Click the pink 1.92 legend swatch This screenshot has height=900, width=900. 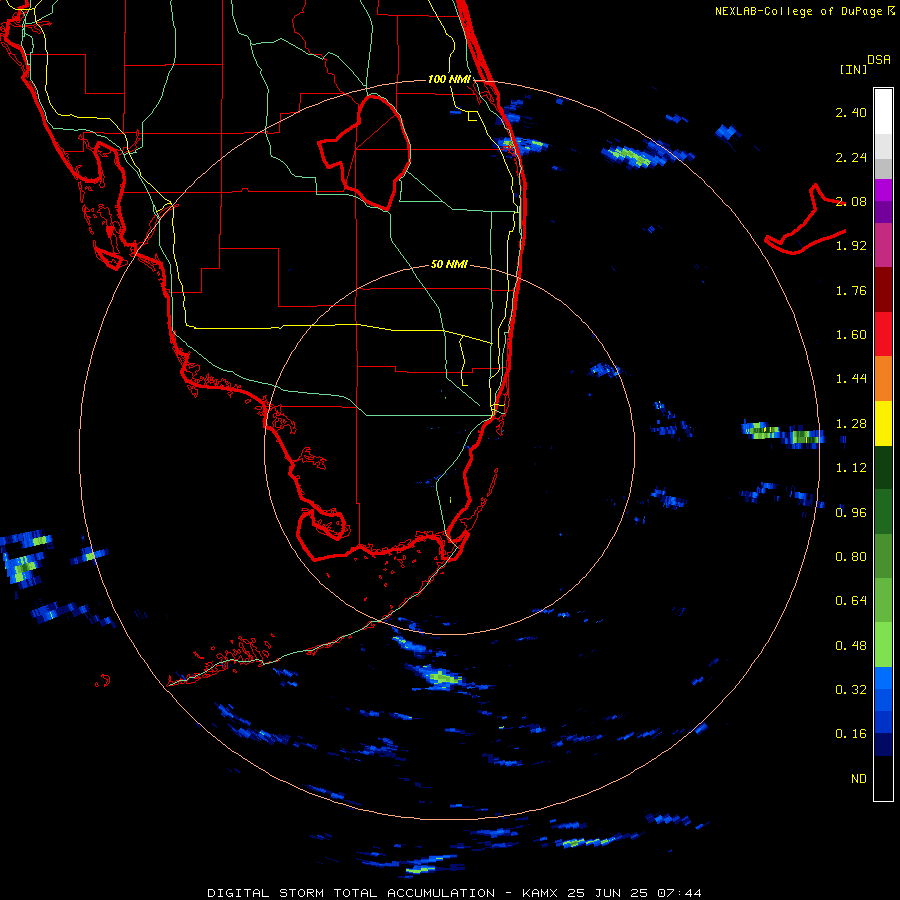point(883,245)
